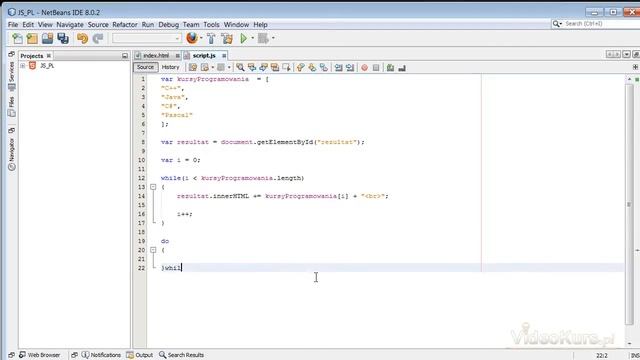
Task: Open the Edit menu
Action: (x=28, y=24)
